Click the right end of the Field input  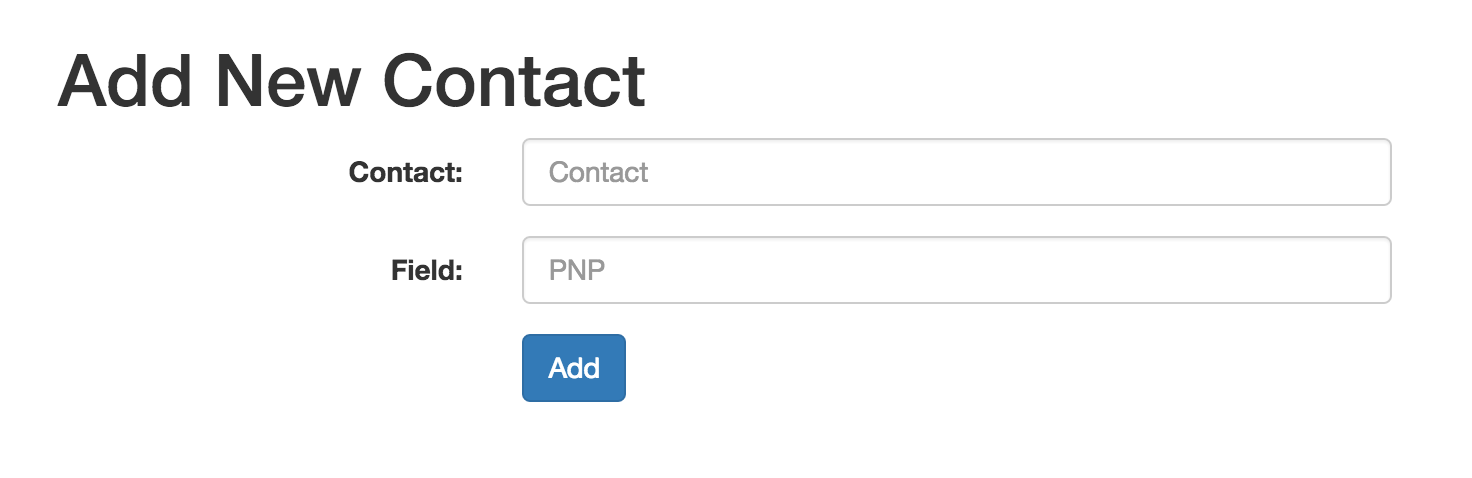[1370, 270]
